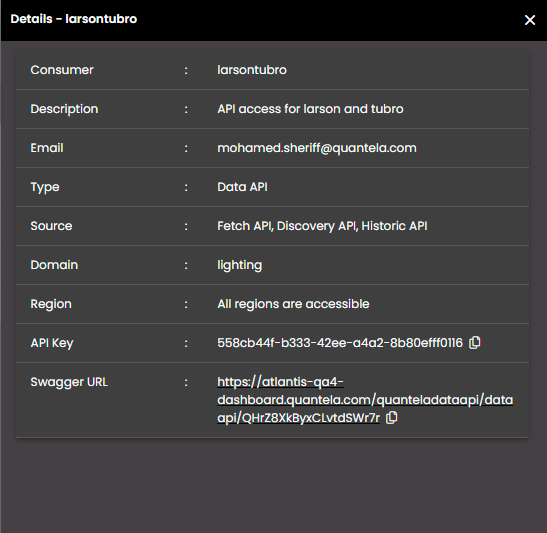This screenshot has height=533, width=547.
Task: Click the 'Swagger URL' field label
Action: point(69,382)
